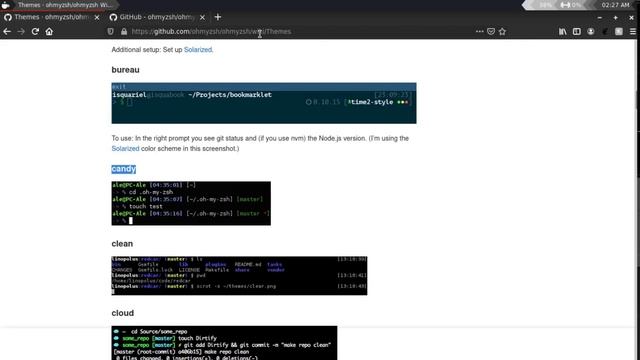Click the cloud theme heading
This screenshot has height=360, width=640.
[122, 313]
